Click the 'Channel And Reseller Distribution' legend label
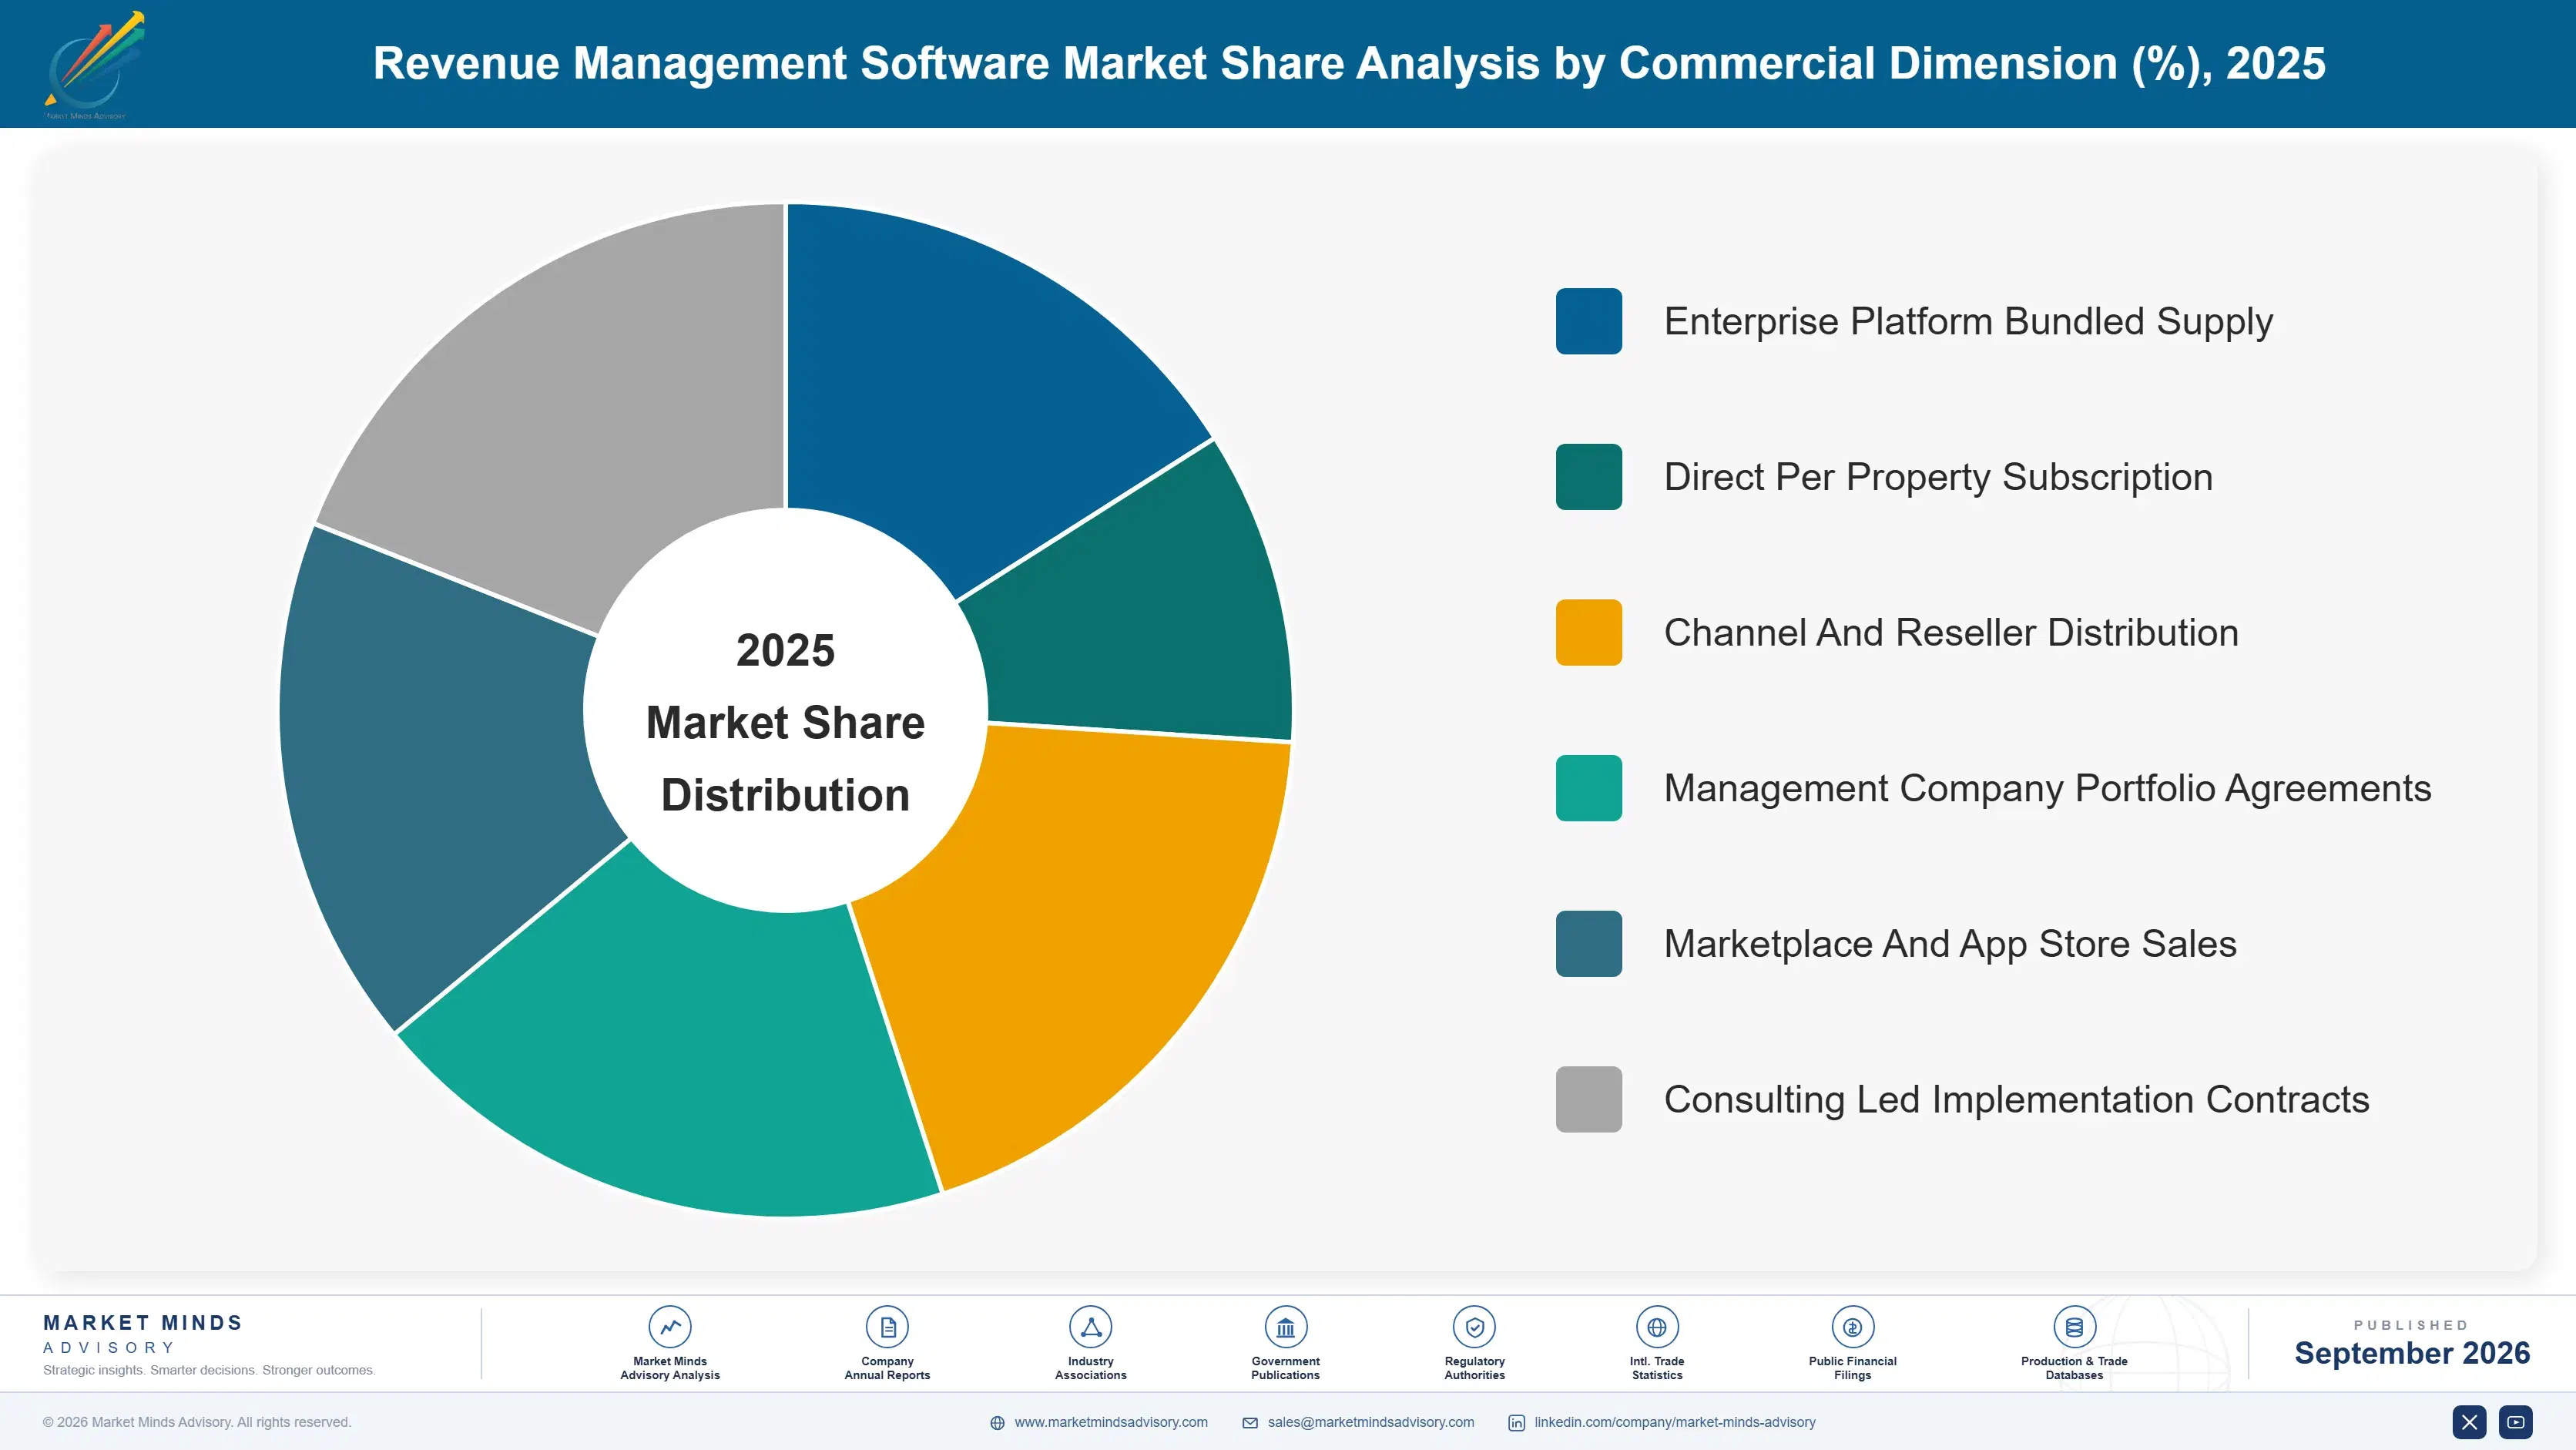The height and width of the screenshot is (1450, 2576). [1951, 633]
